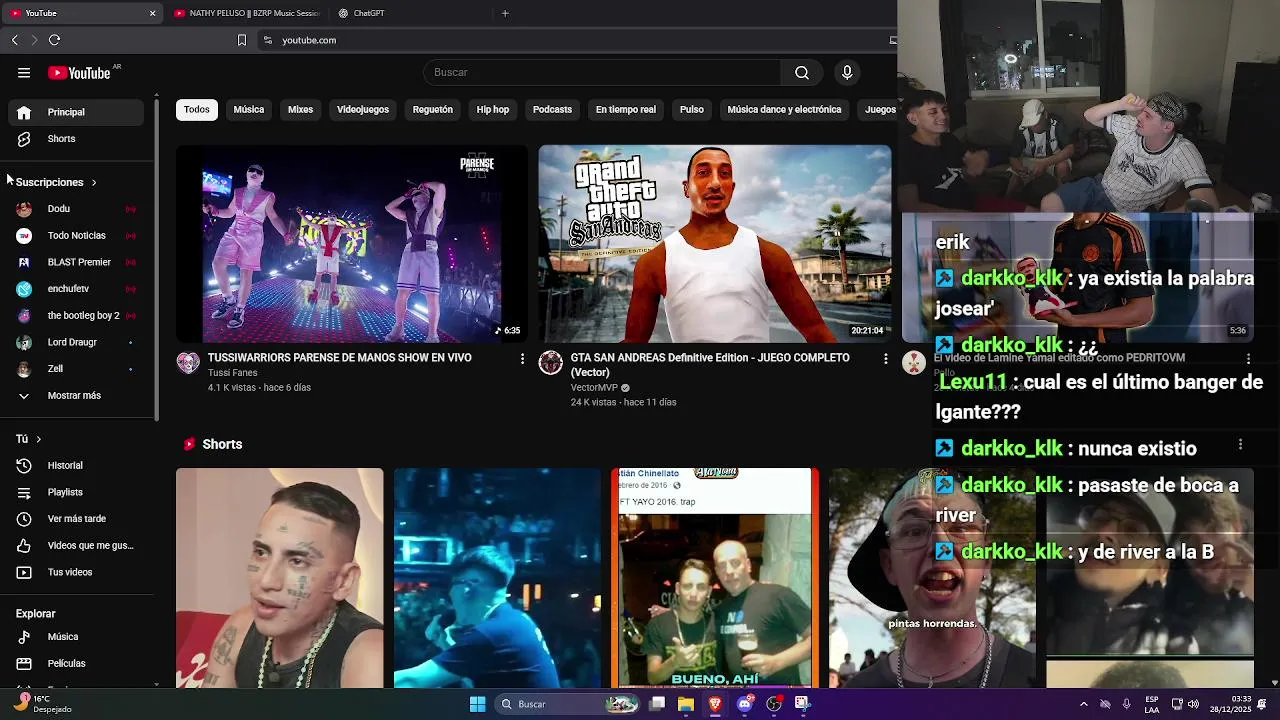
Task: Open File Explorer from taskbar
Action: pos(686,704)
